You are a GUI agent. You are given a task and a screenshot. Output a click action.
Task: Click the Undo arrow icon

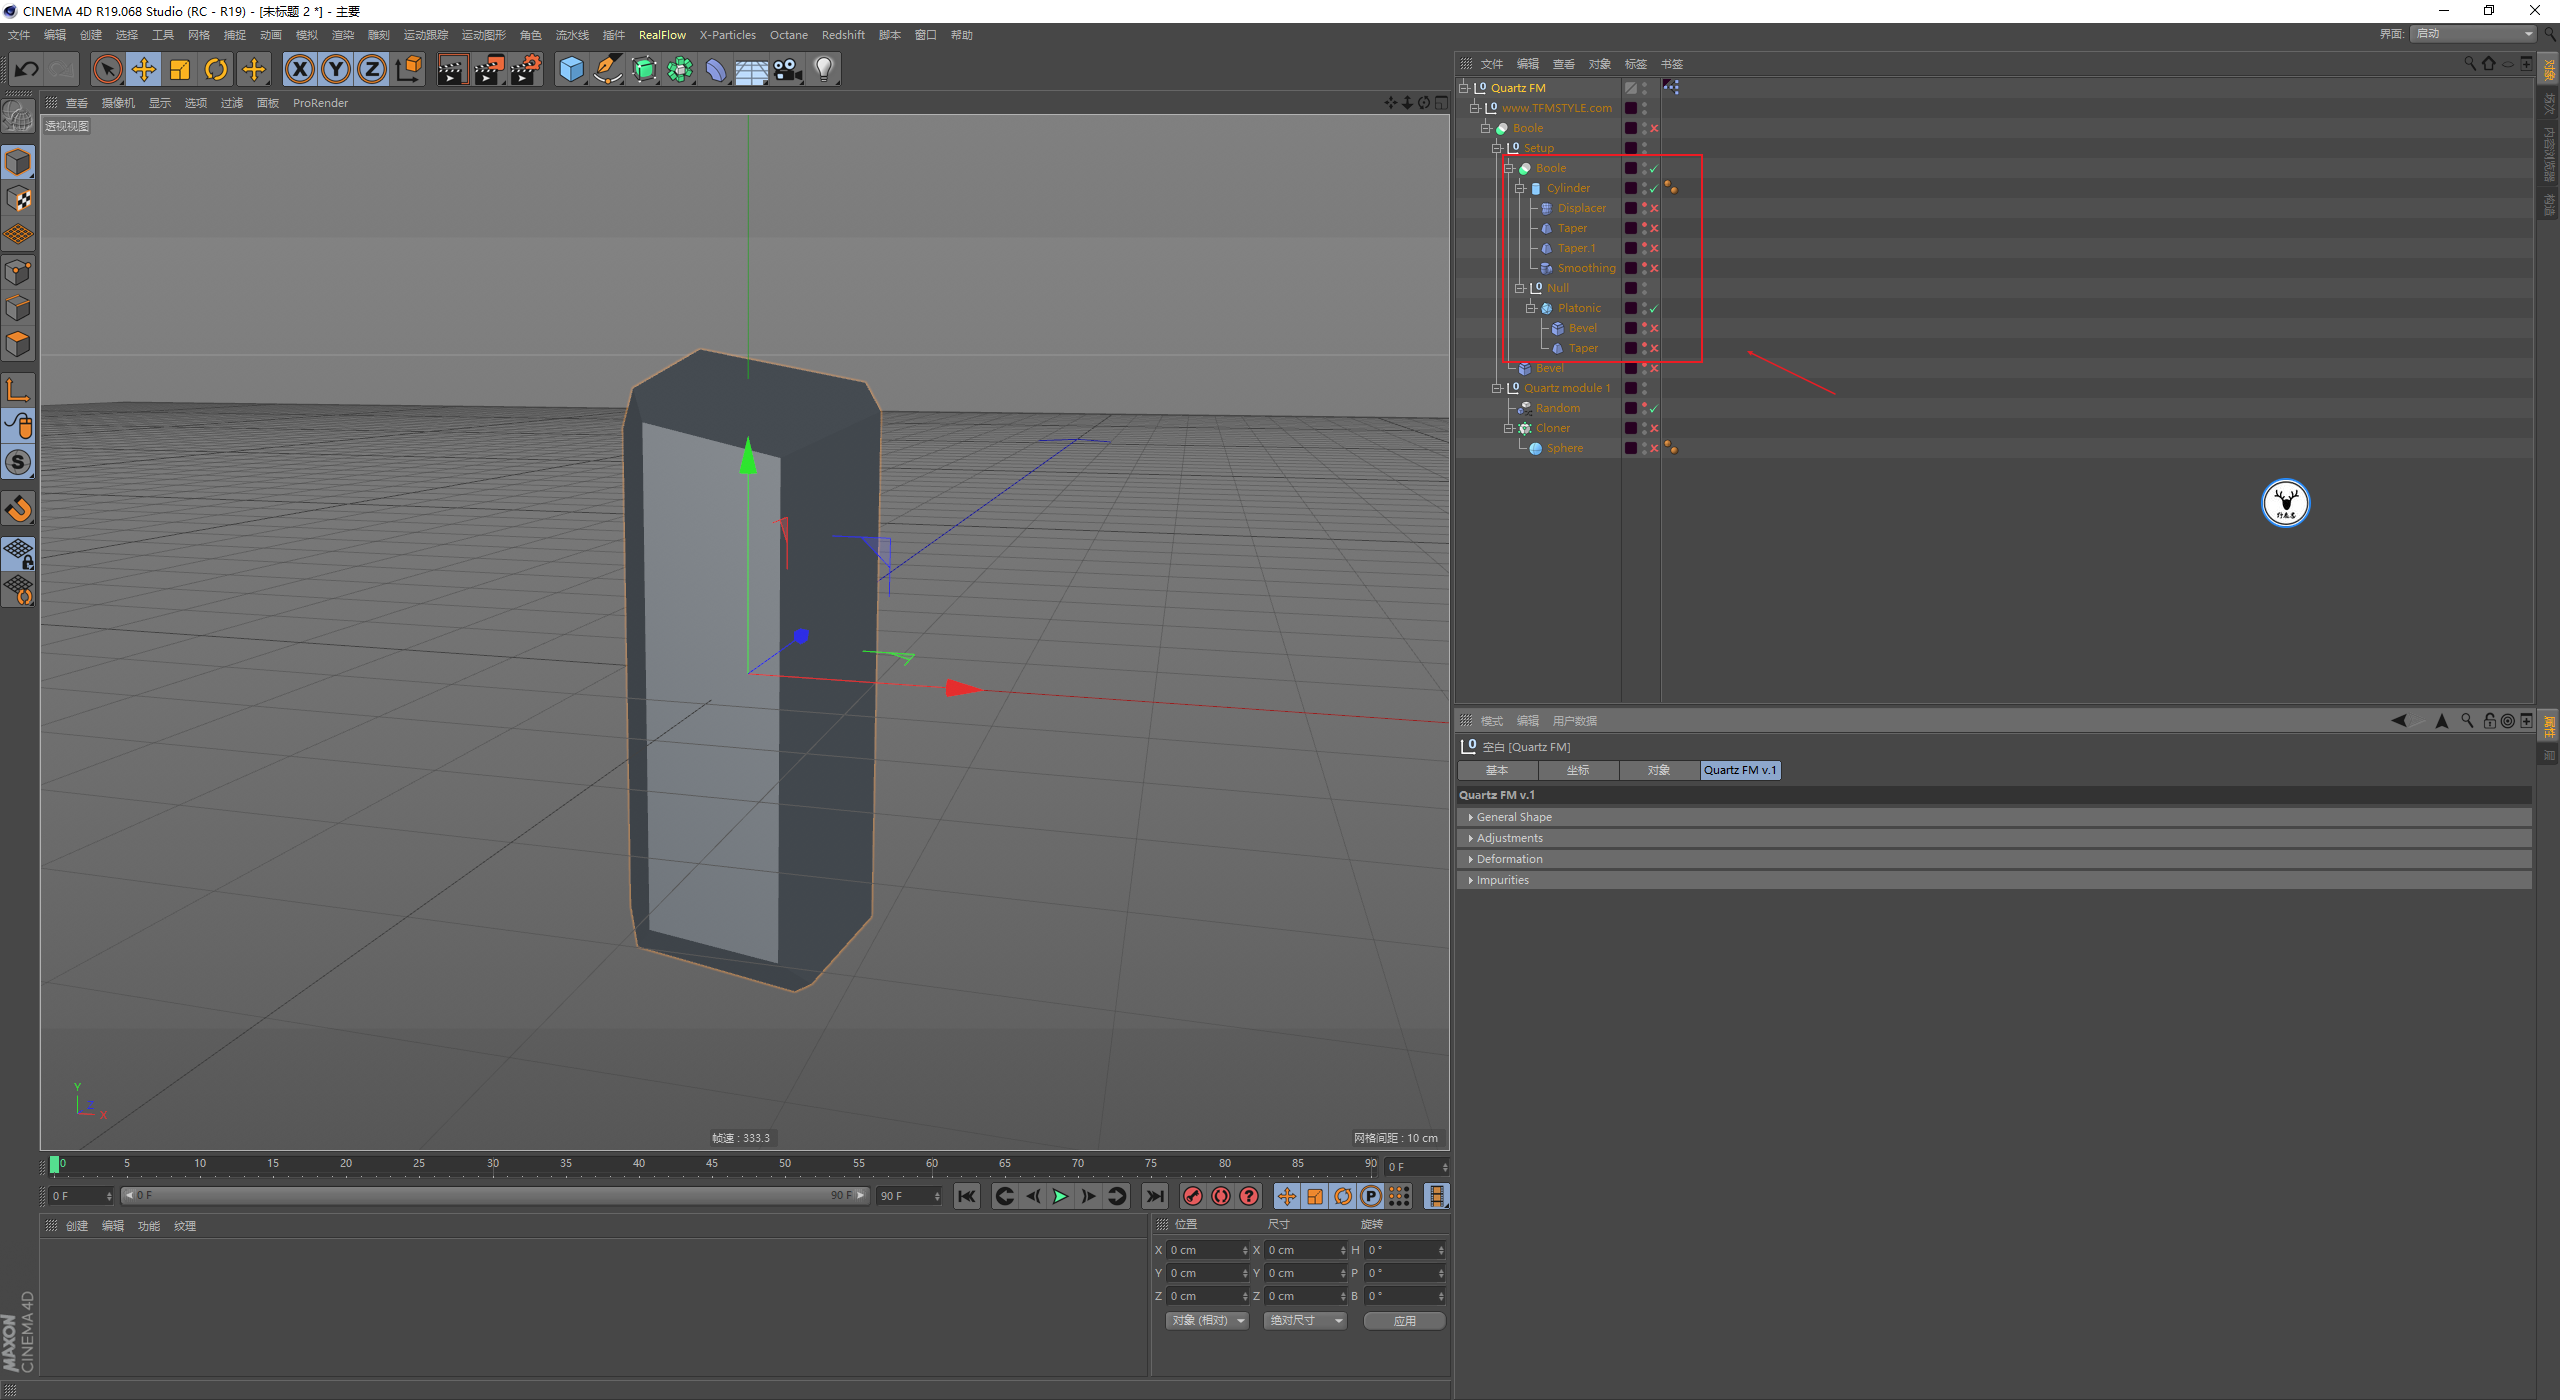click(x=27, y=69)
